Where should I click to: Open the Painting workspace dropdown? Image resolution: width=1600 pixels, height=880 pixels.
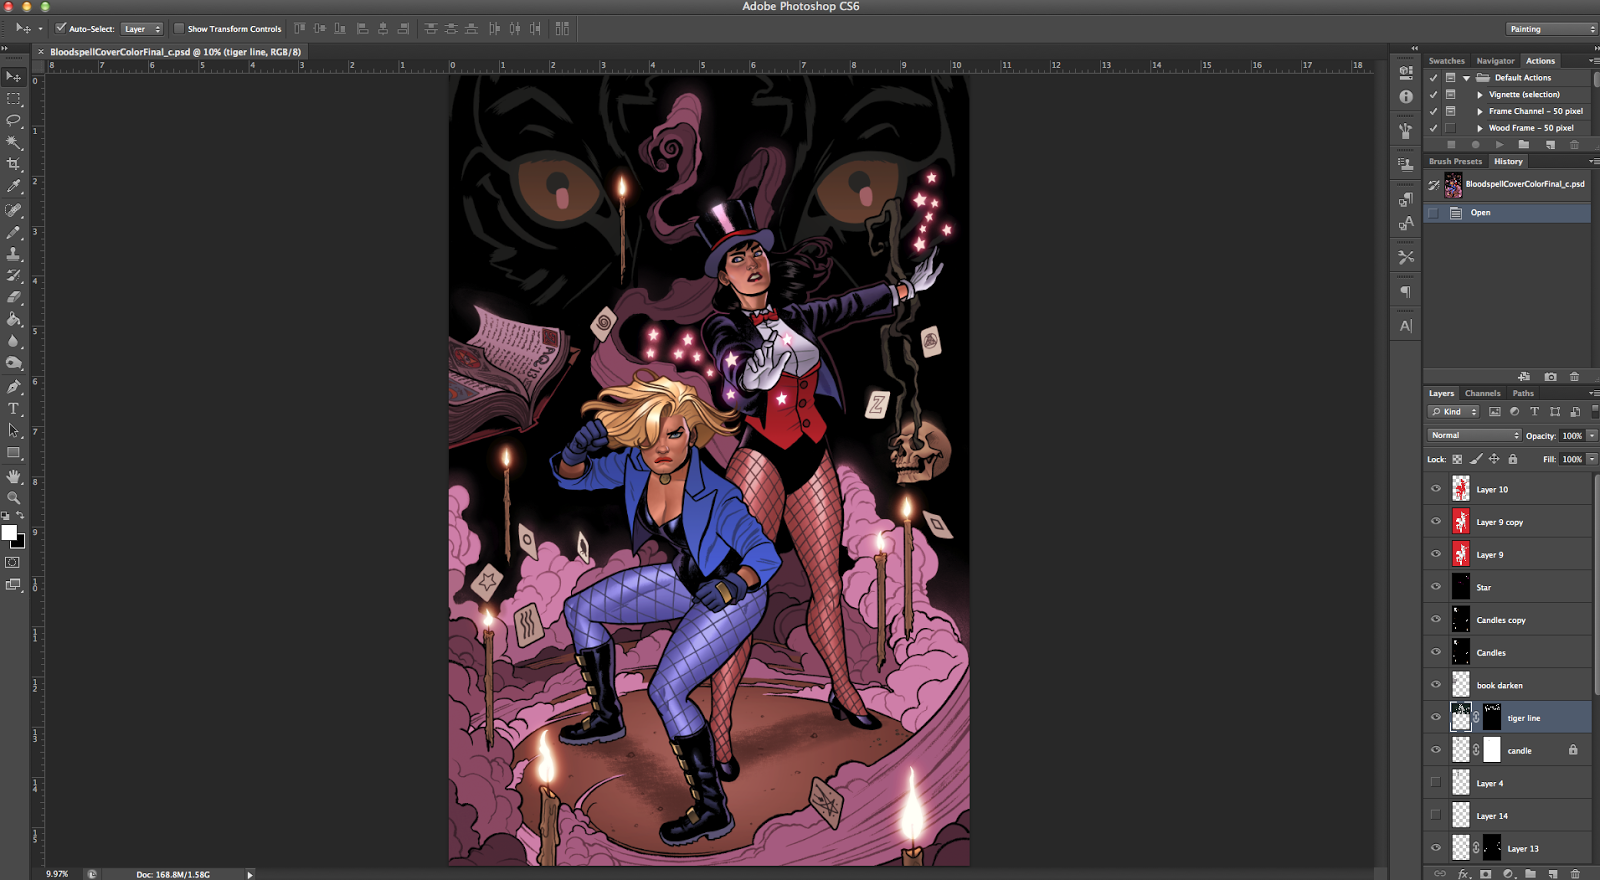(x=1551, y=29)
